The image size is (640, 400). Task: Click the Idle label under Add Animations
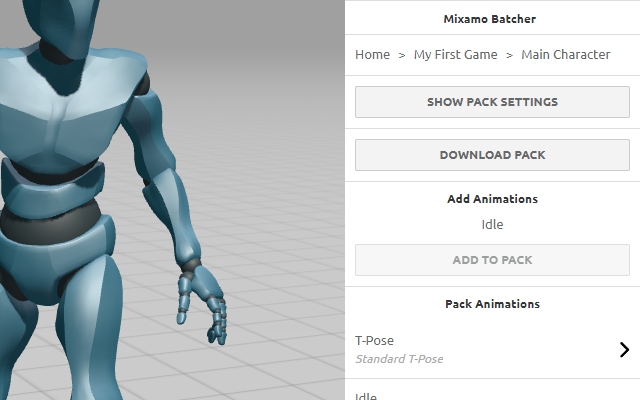click(492, 224)
